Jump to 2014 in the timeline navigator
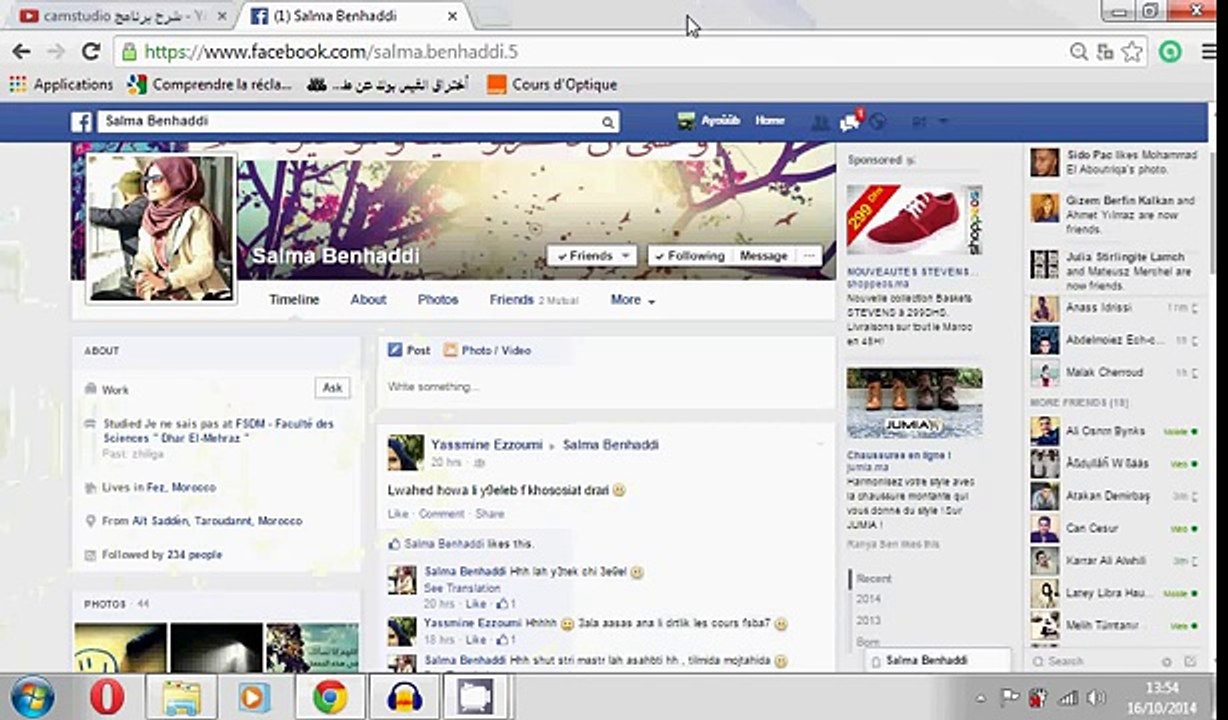This screenshot has width=1228, height=720. coord(868,599)
